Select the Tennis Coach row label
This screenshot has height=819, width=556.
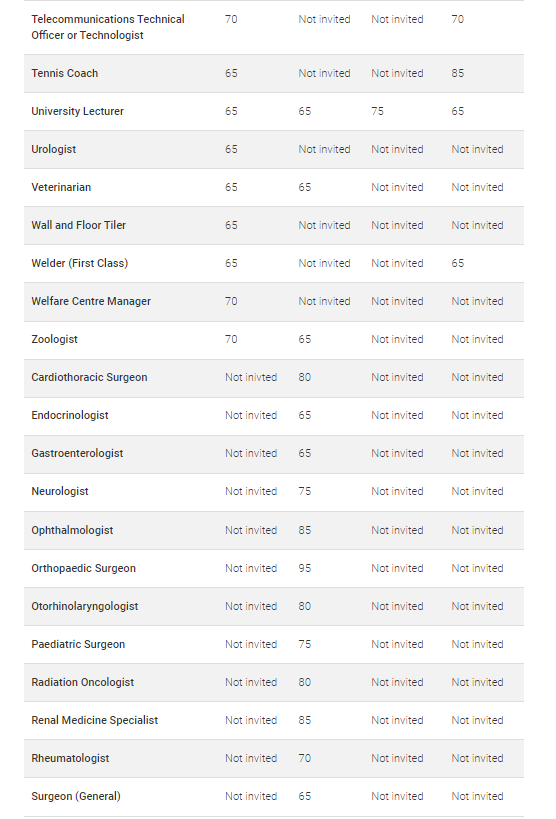point(64,73)
